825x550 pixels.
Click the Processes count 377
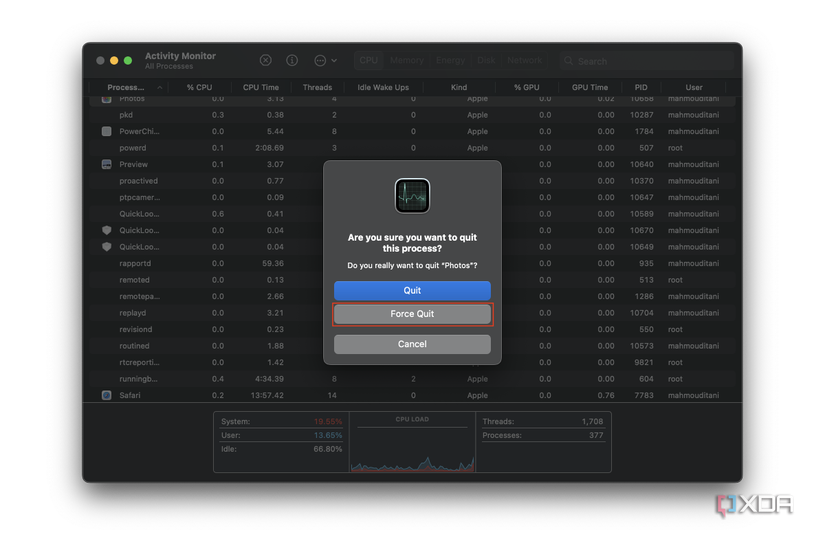[596, 435]
